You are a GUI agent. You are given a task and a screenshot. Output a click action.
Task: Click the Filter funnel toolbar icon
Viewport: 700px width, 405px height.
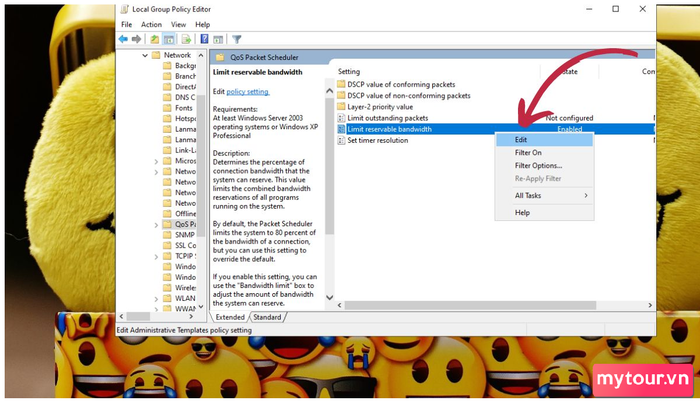[x=237, y=39]
